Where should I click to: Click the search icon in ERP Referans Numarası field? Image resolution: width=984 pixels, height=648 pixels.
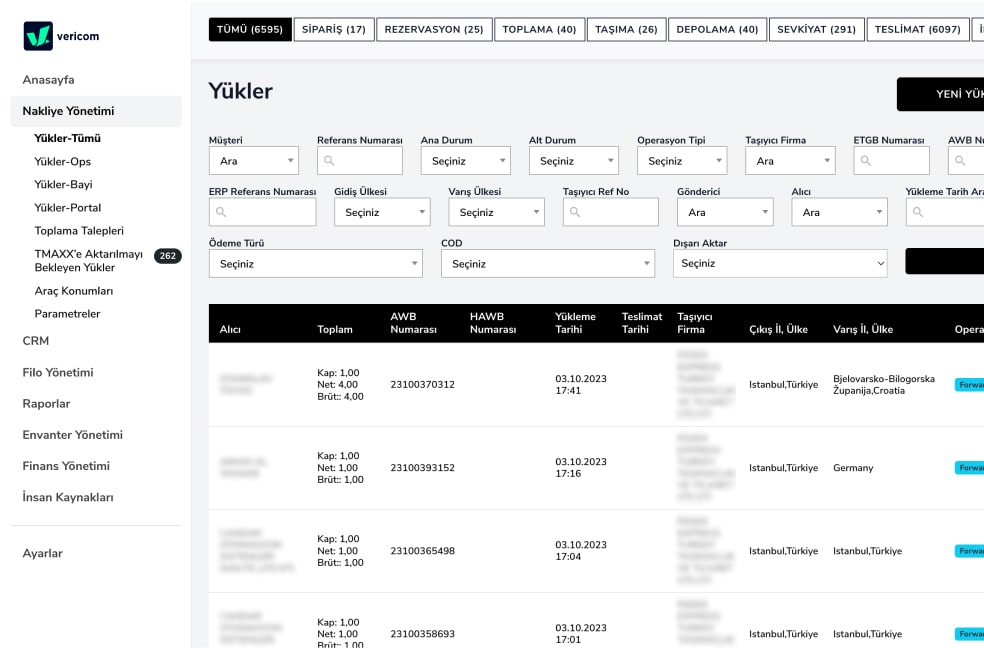click(x=221, y=212)
